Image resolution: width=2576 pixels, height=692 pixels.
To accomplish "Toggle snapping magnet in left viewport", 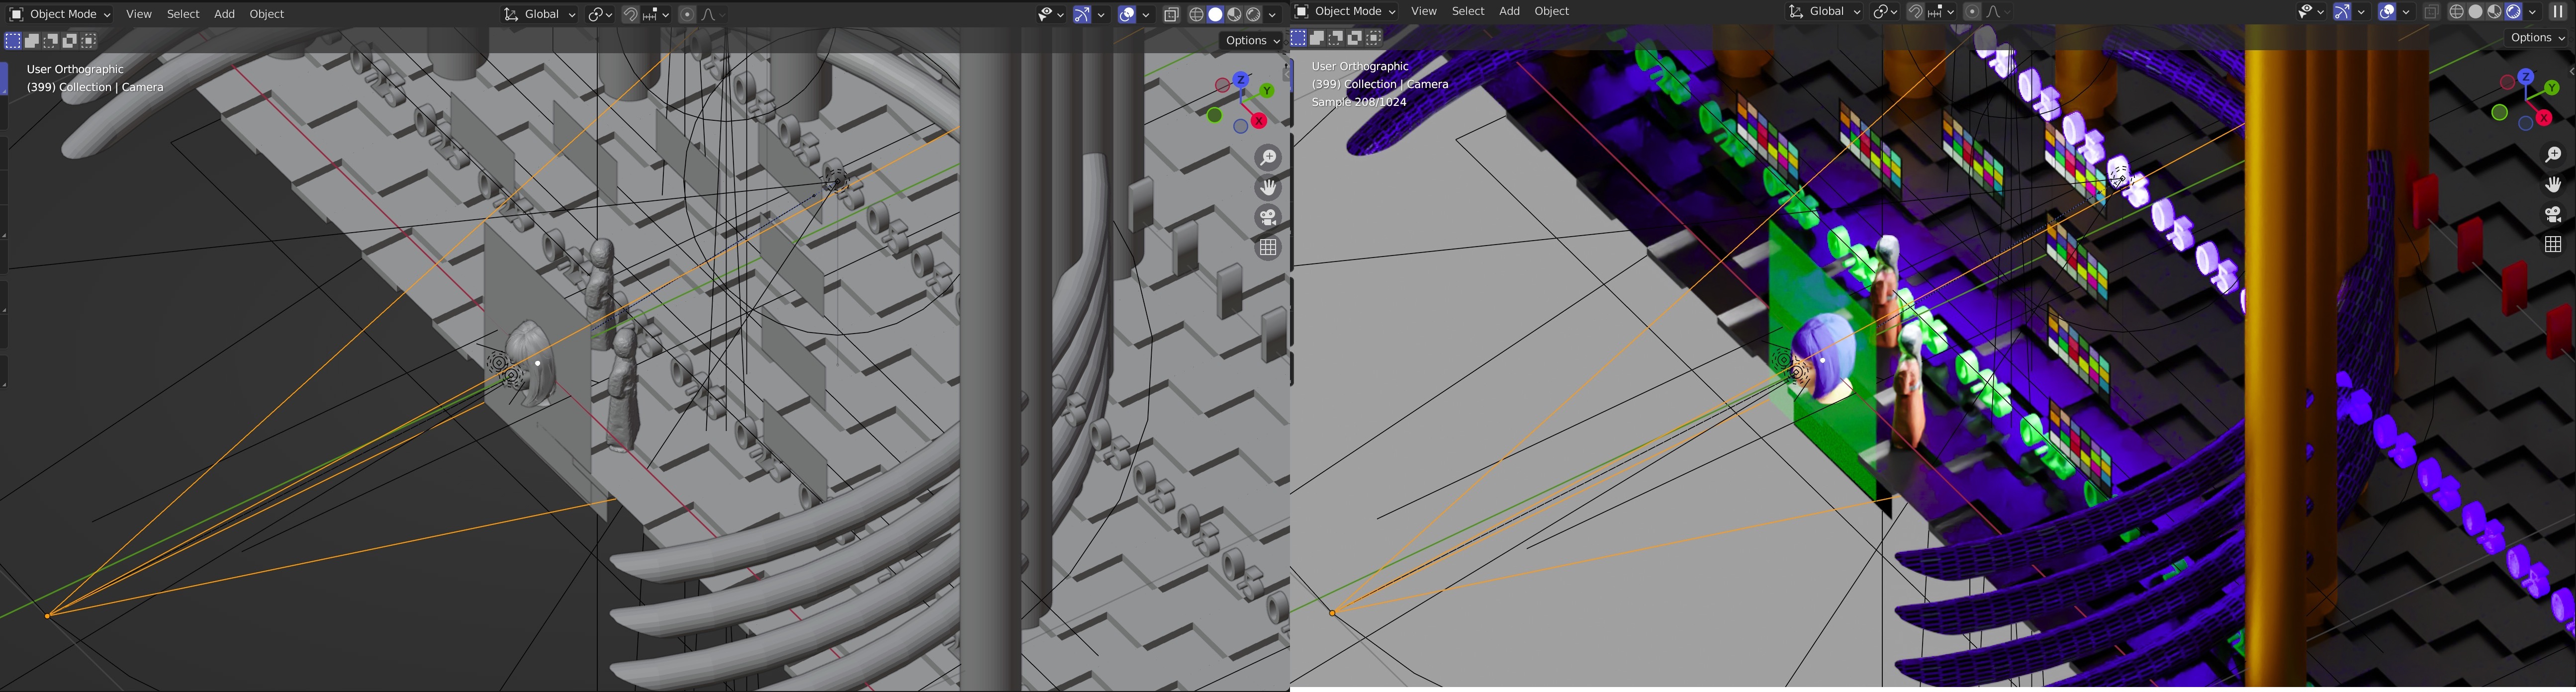I will click(x=631, y=14).
